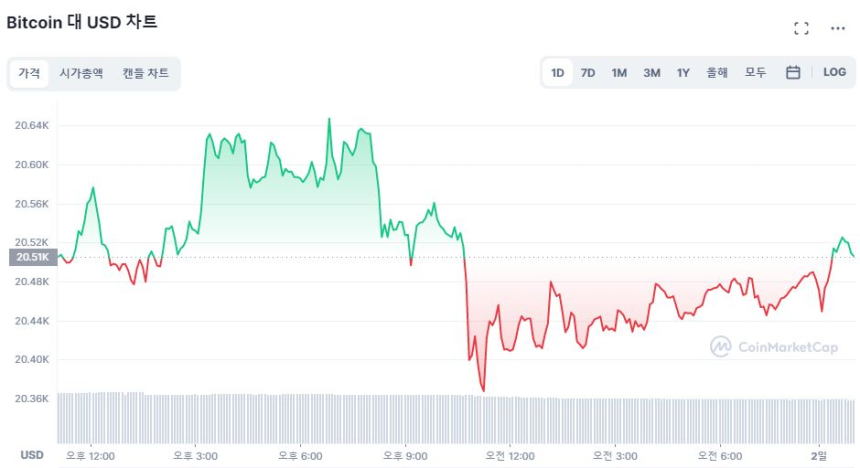Click the fullscreen expand icon
860x468 pixels.
pyautogui.click(x=801, y=28)
